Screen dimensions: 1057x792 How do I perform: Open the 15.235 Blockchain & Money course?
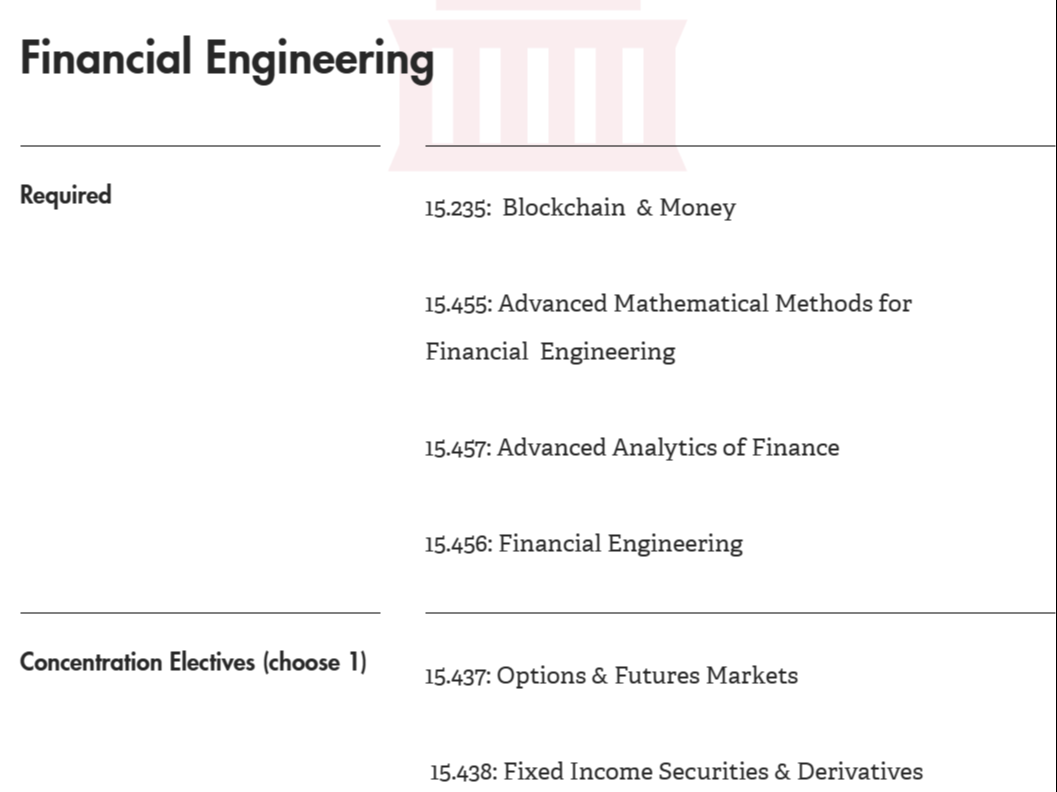580,208
